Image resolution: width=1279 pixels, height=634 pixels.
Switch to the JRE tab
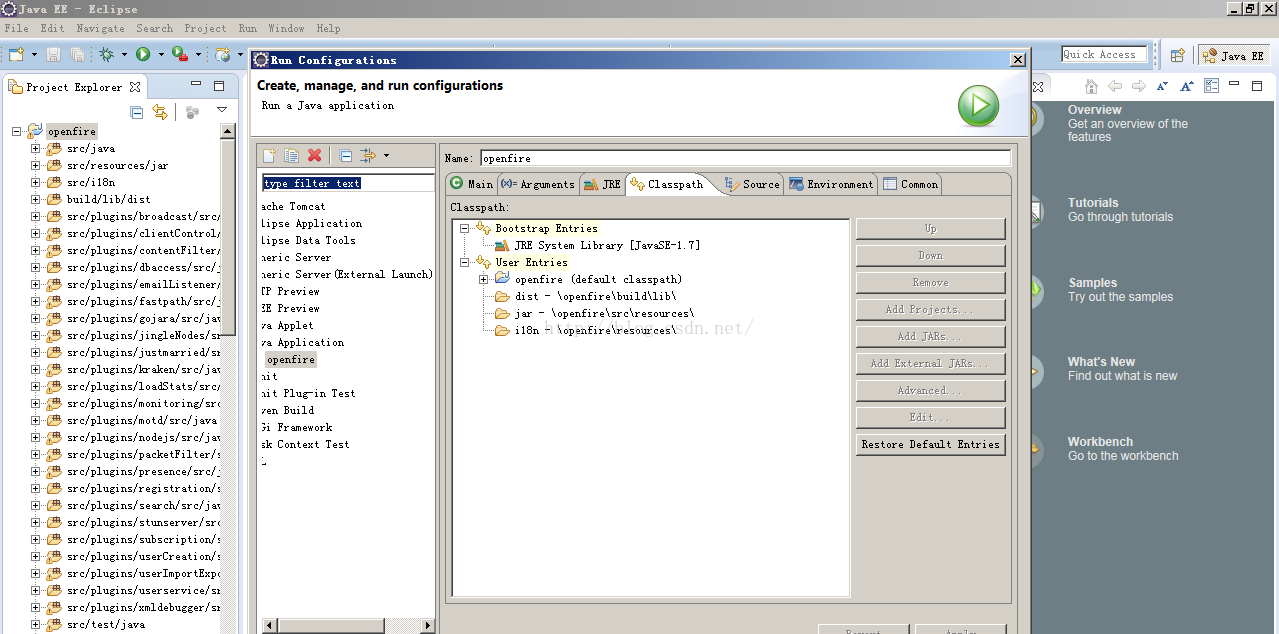tap(602, 184)
